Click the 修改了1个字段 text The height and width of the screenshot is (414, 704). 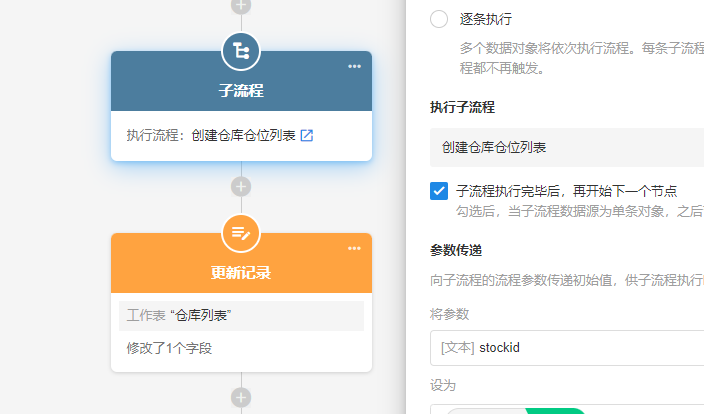click(x=169, y=349)
